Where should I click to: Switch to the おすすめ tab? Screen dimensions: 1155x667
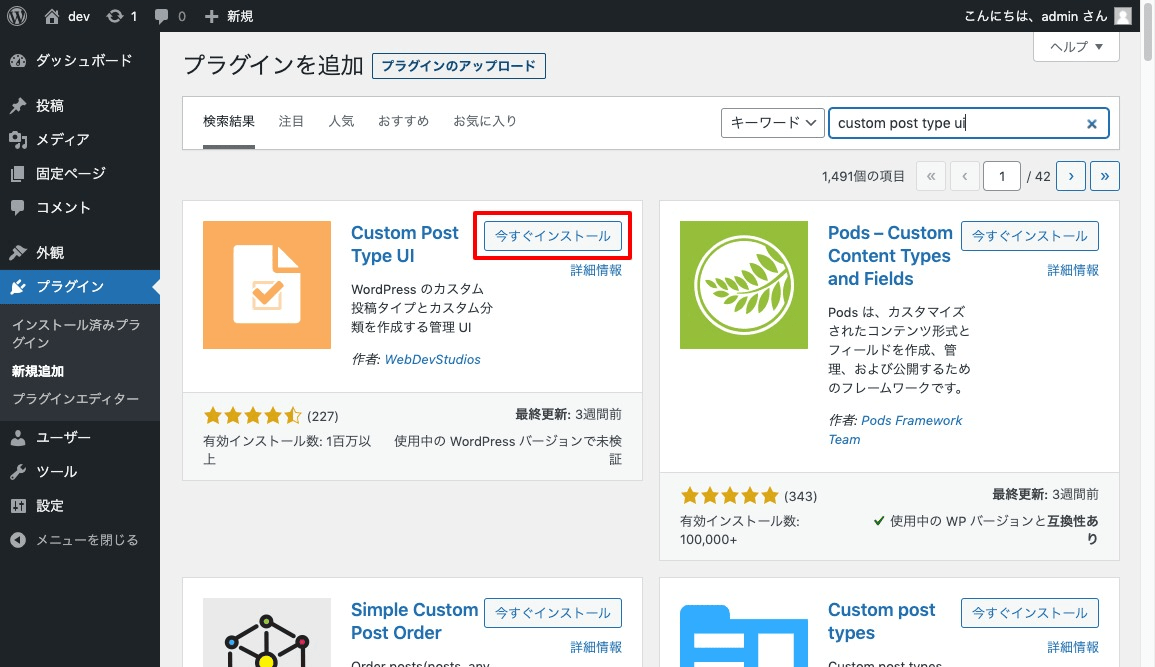(x=403, y=121)
